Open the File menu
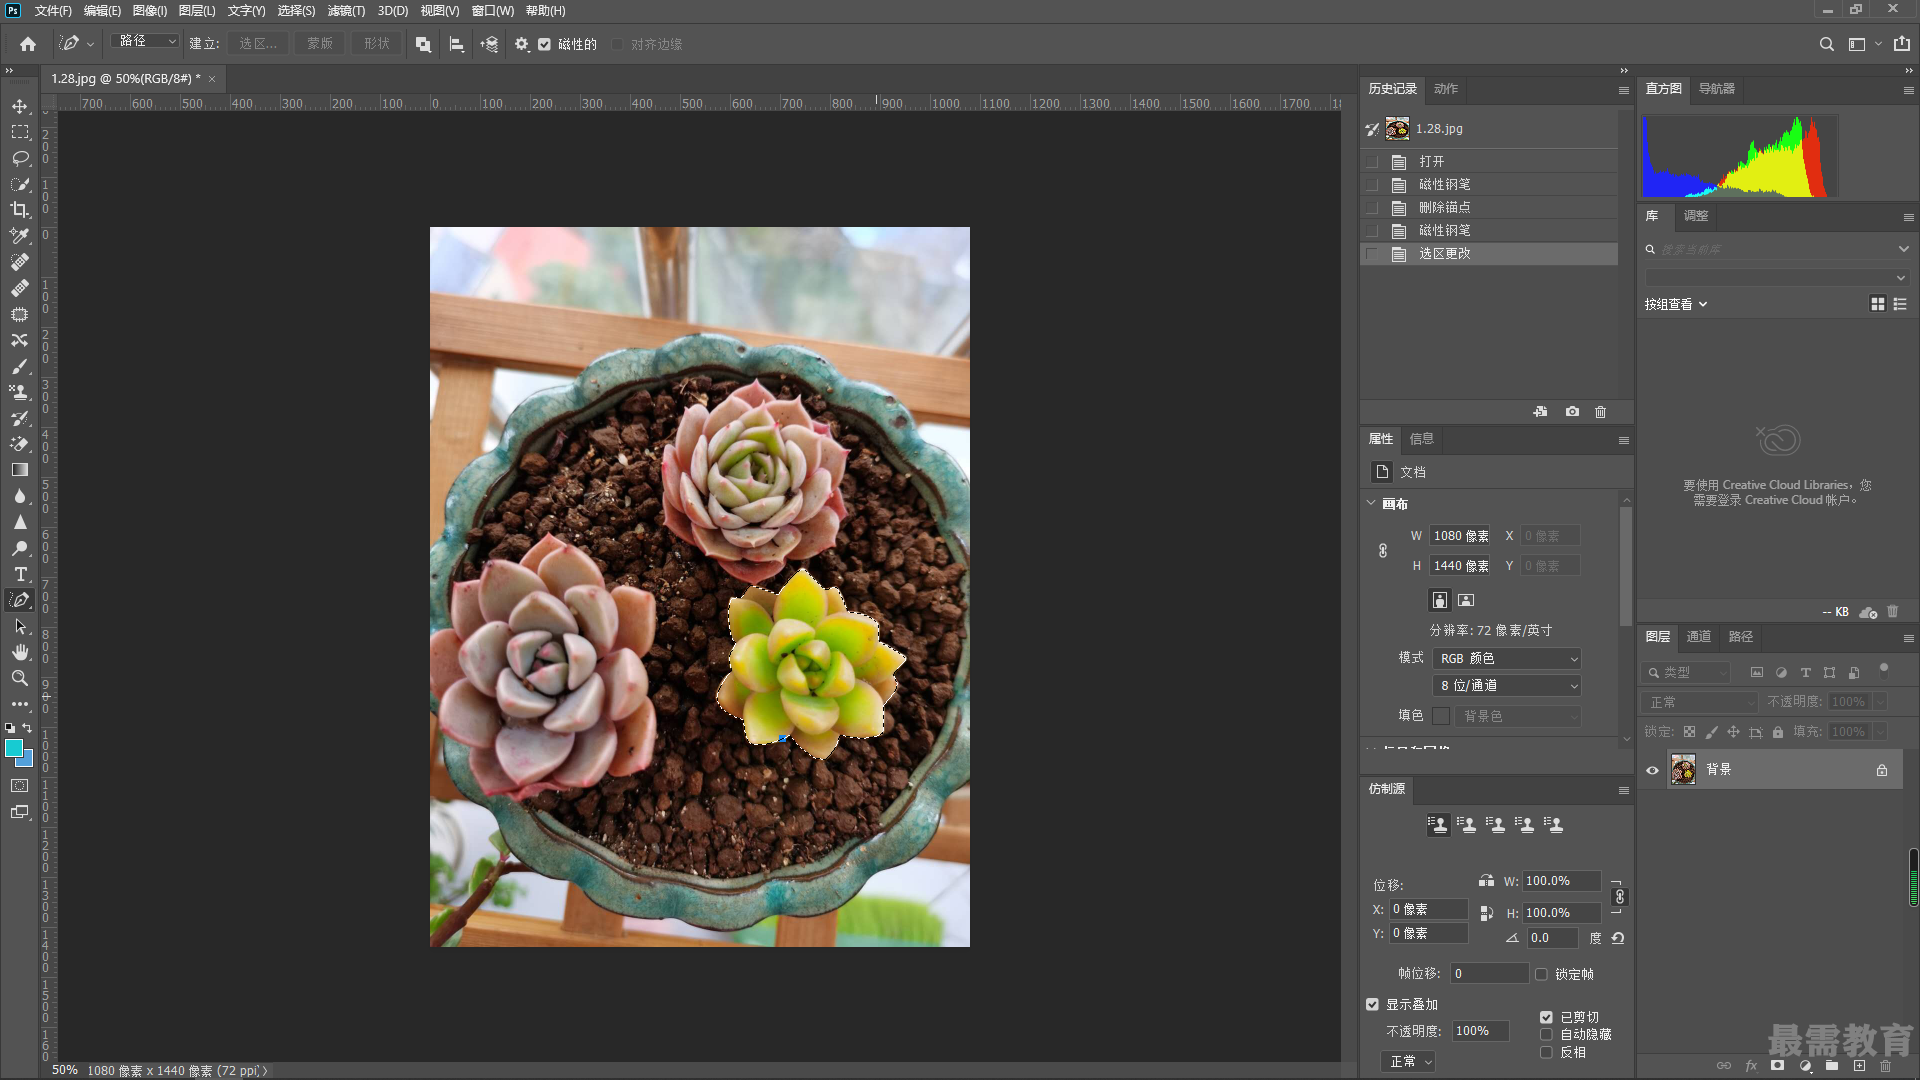 coord(52,11)
